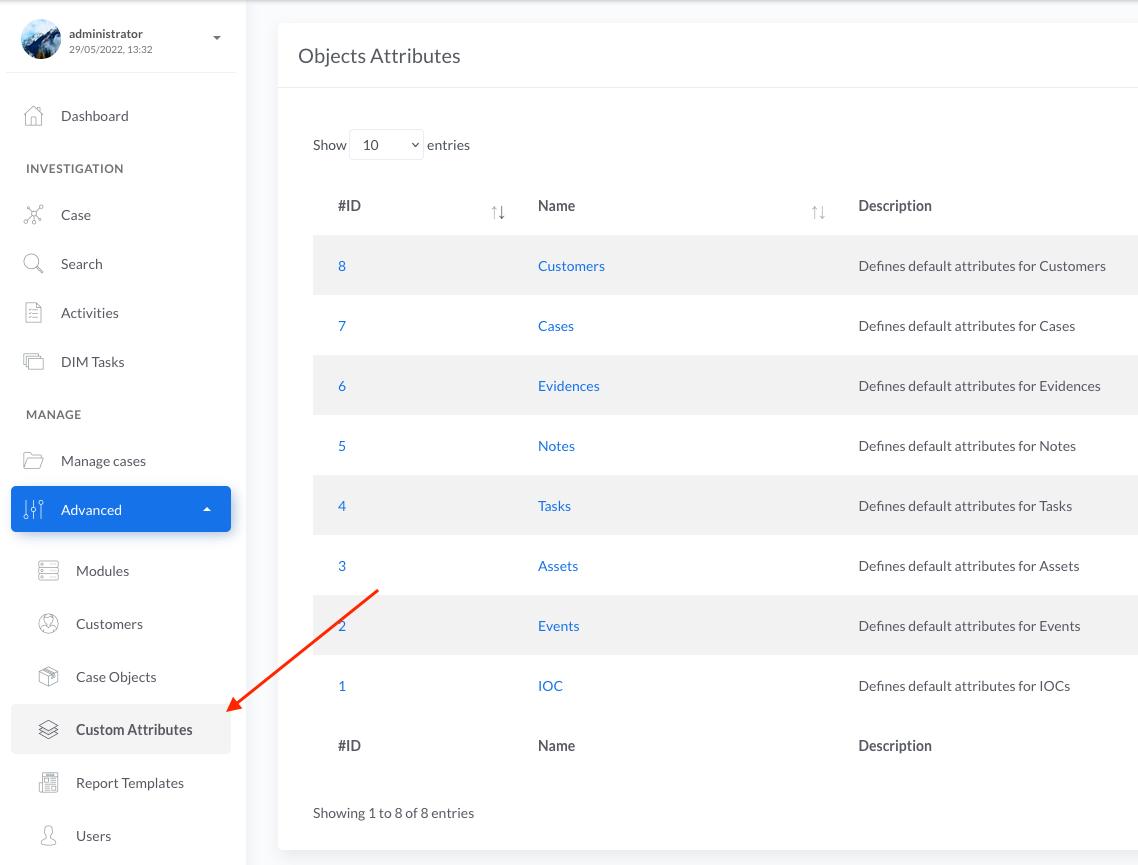Go to Users menu item
This screenshot has width=1138, height=865.
tap(94, 836)
